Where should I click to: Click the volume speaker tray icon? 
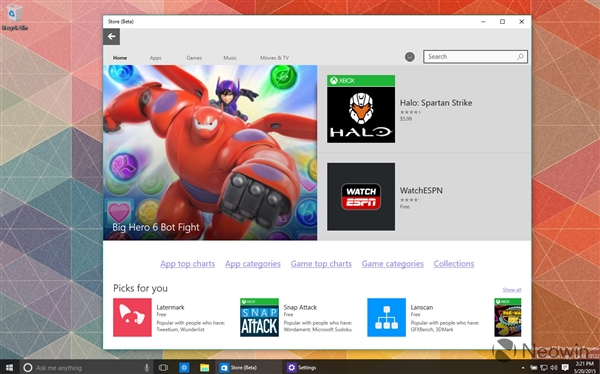[x=554, y=368]
